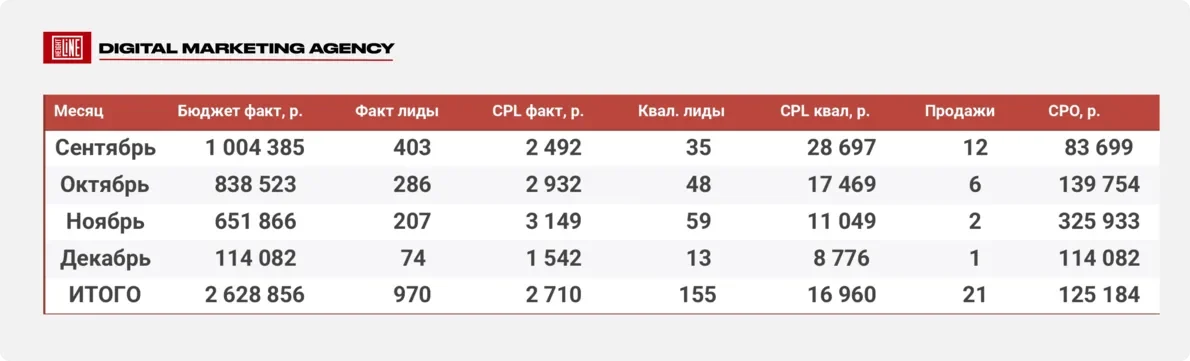Click the Декабрь row label
This screenshot has height=361, width=1190.
tap(105, 258)
